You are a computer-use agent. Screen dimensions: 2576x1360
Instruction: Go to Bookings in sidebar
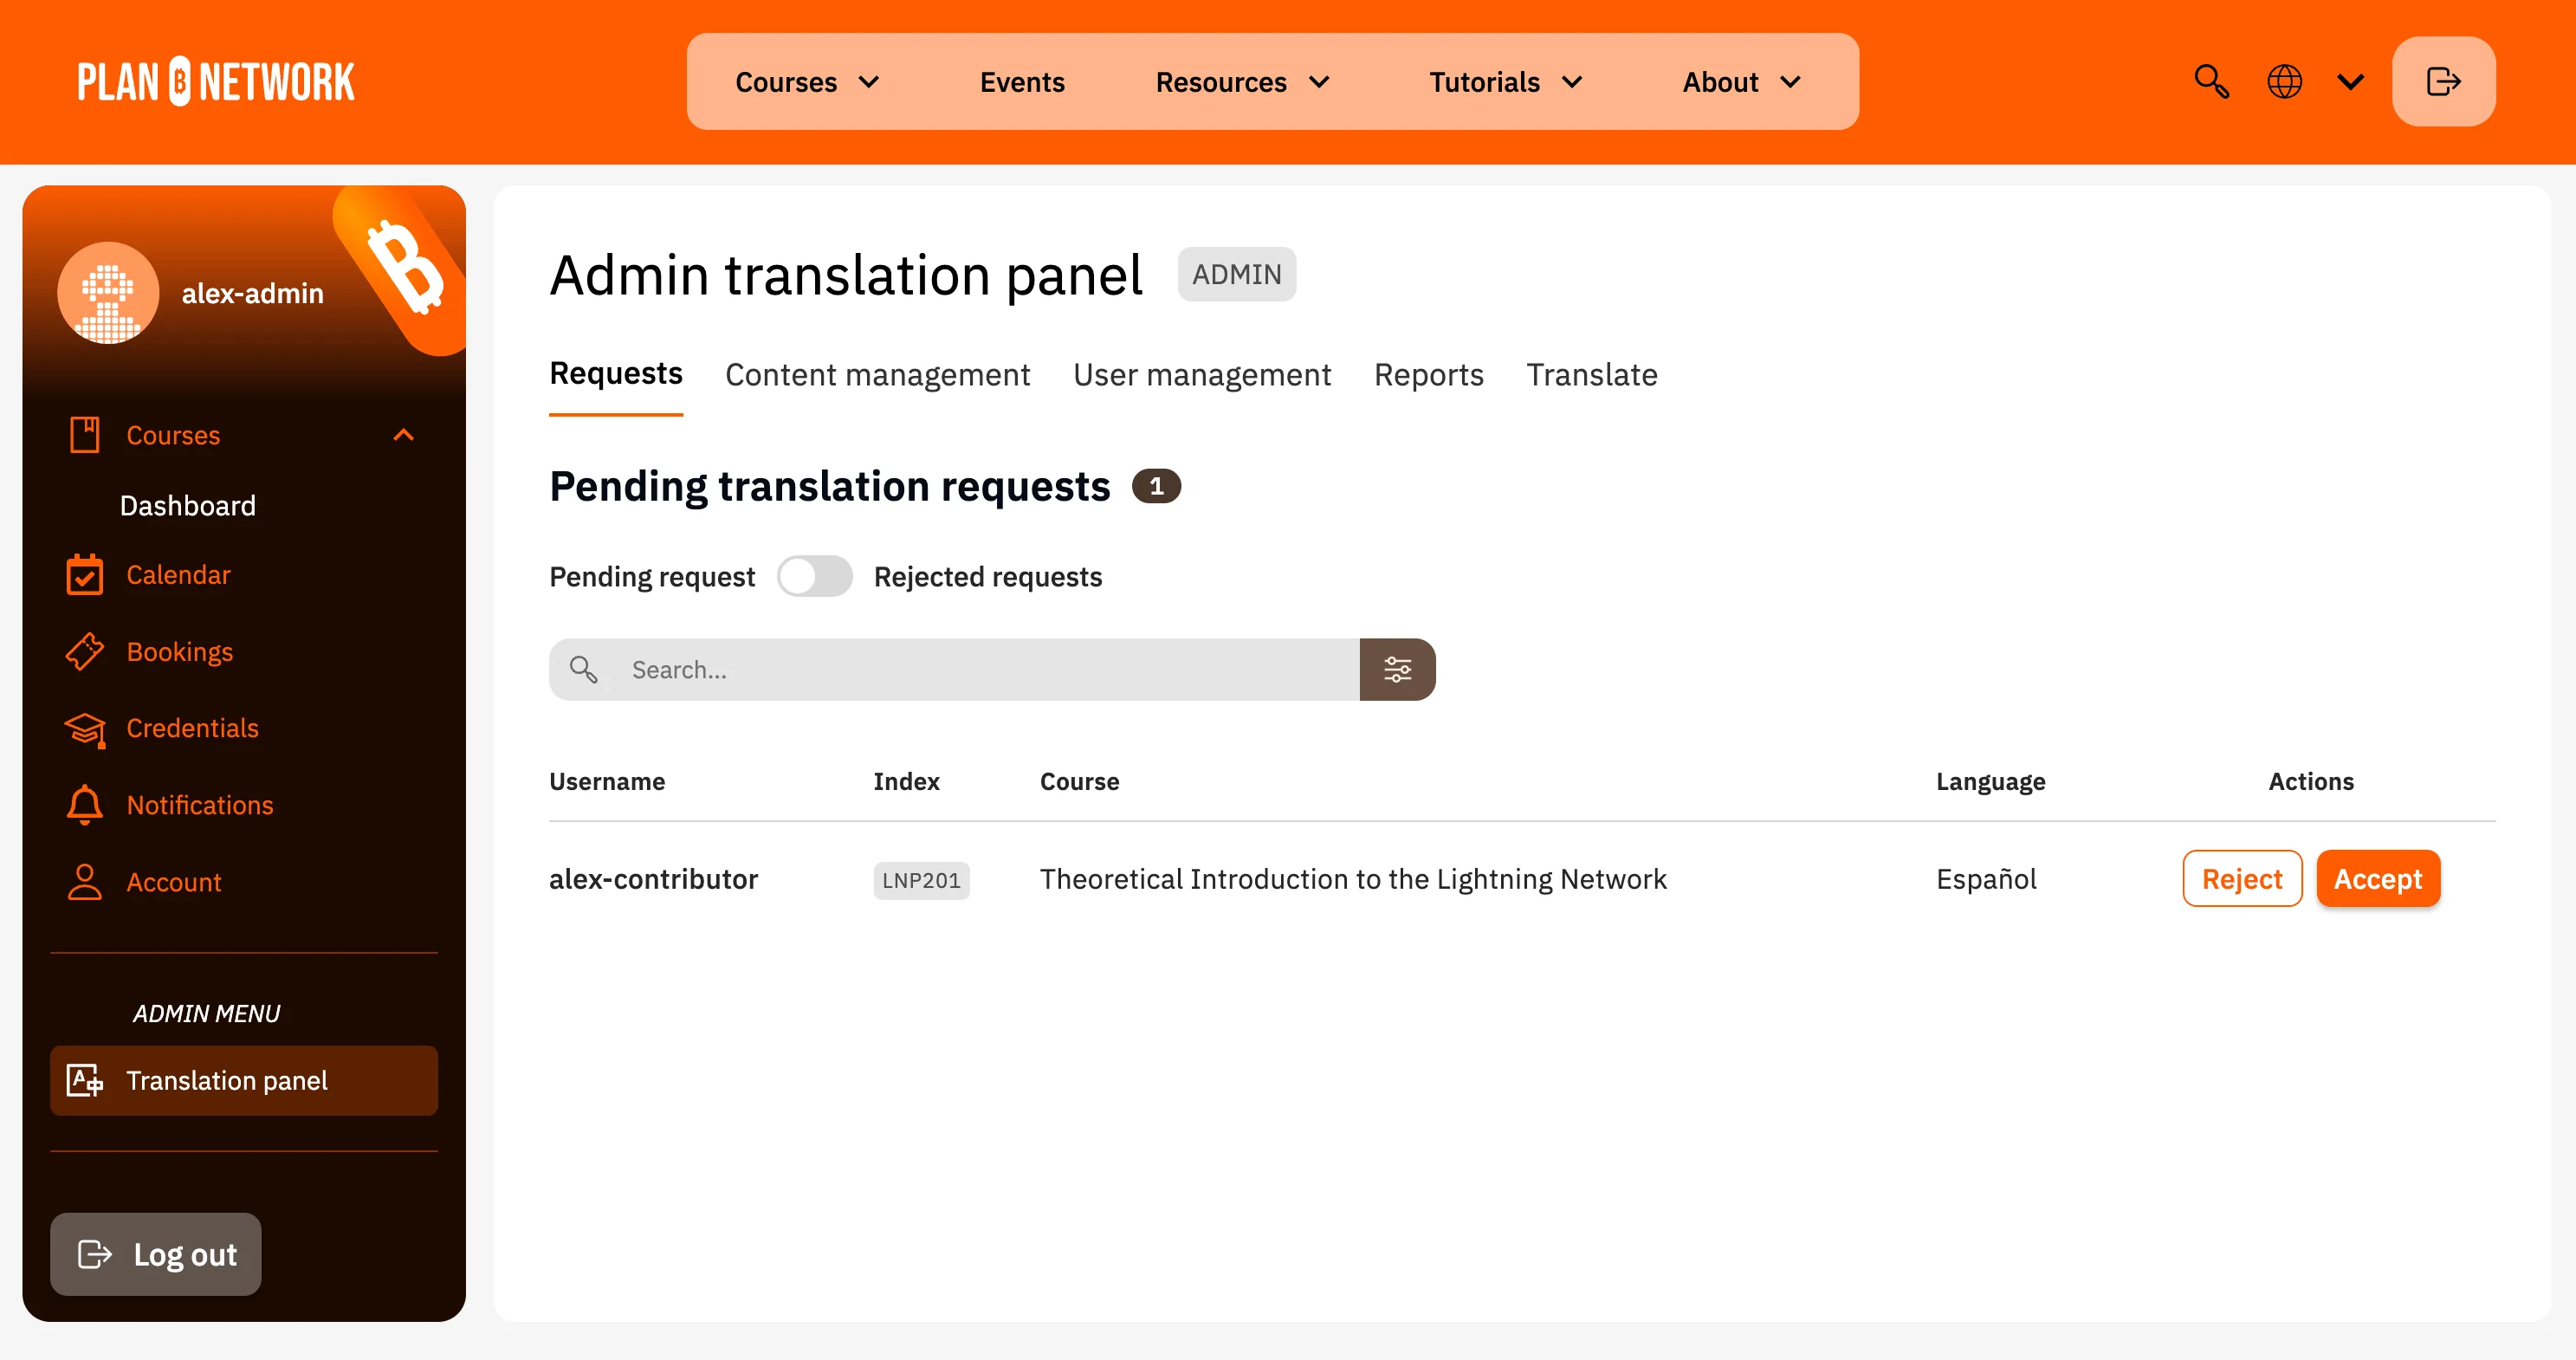pyautogui.click(x=179, y=652)
